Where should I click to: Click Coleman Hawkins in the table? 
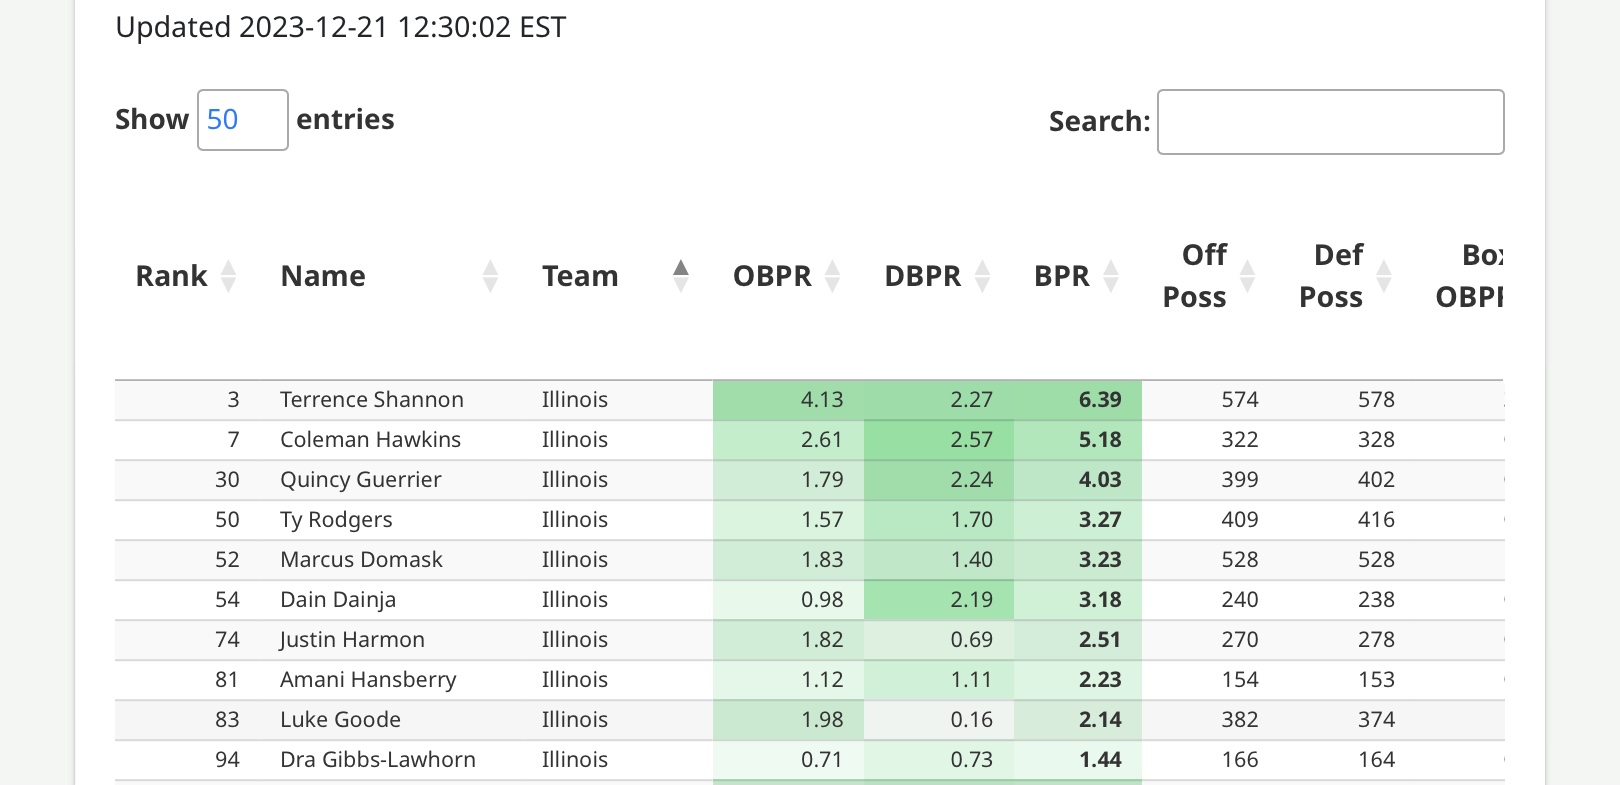pyautogui.click(x=370, y=440)
